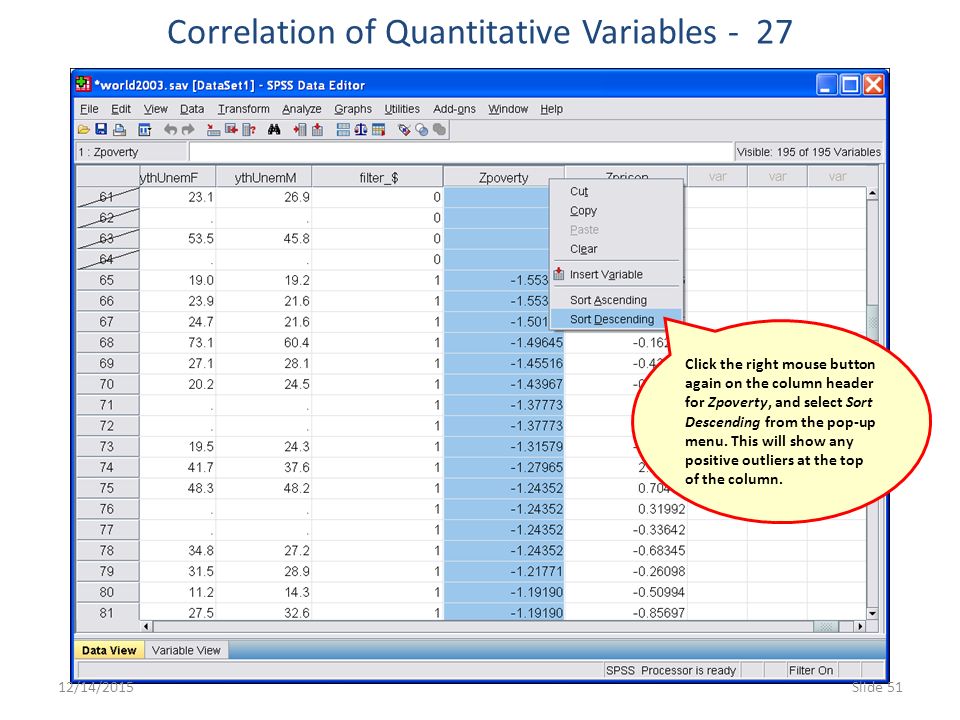The width and height of the screenshot is (960, 720).
Task: Click the horizontal scrollbar left arrow
Action: click(146, 626)
